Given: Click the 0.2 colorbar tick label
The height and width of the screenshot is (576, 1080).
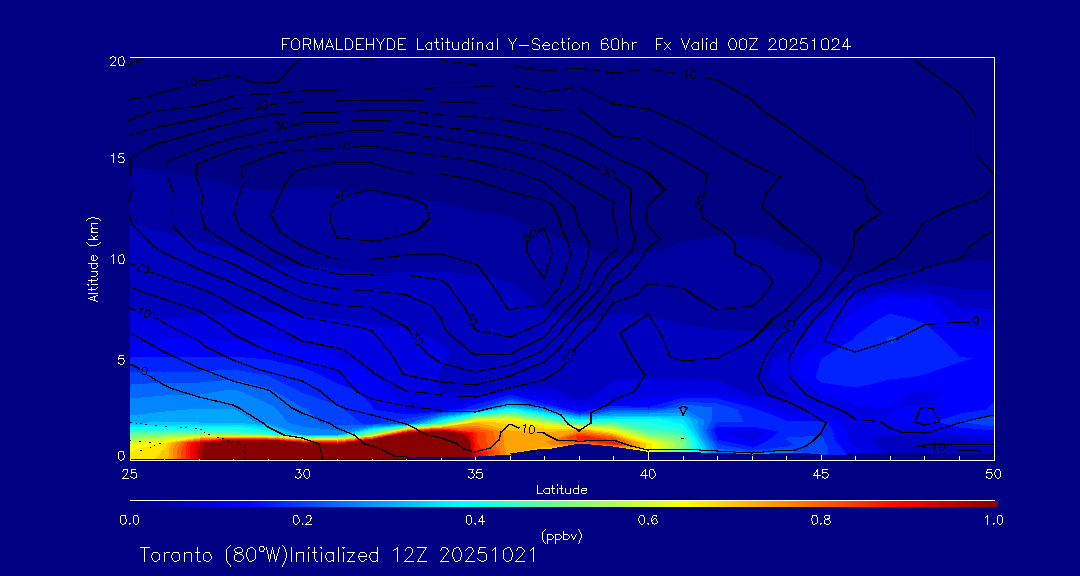Looking at the screenshot, I should (x=302, y=520).
